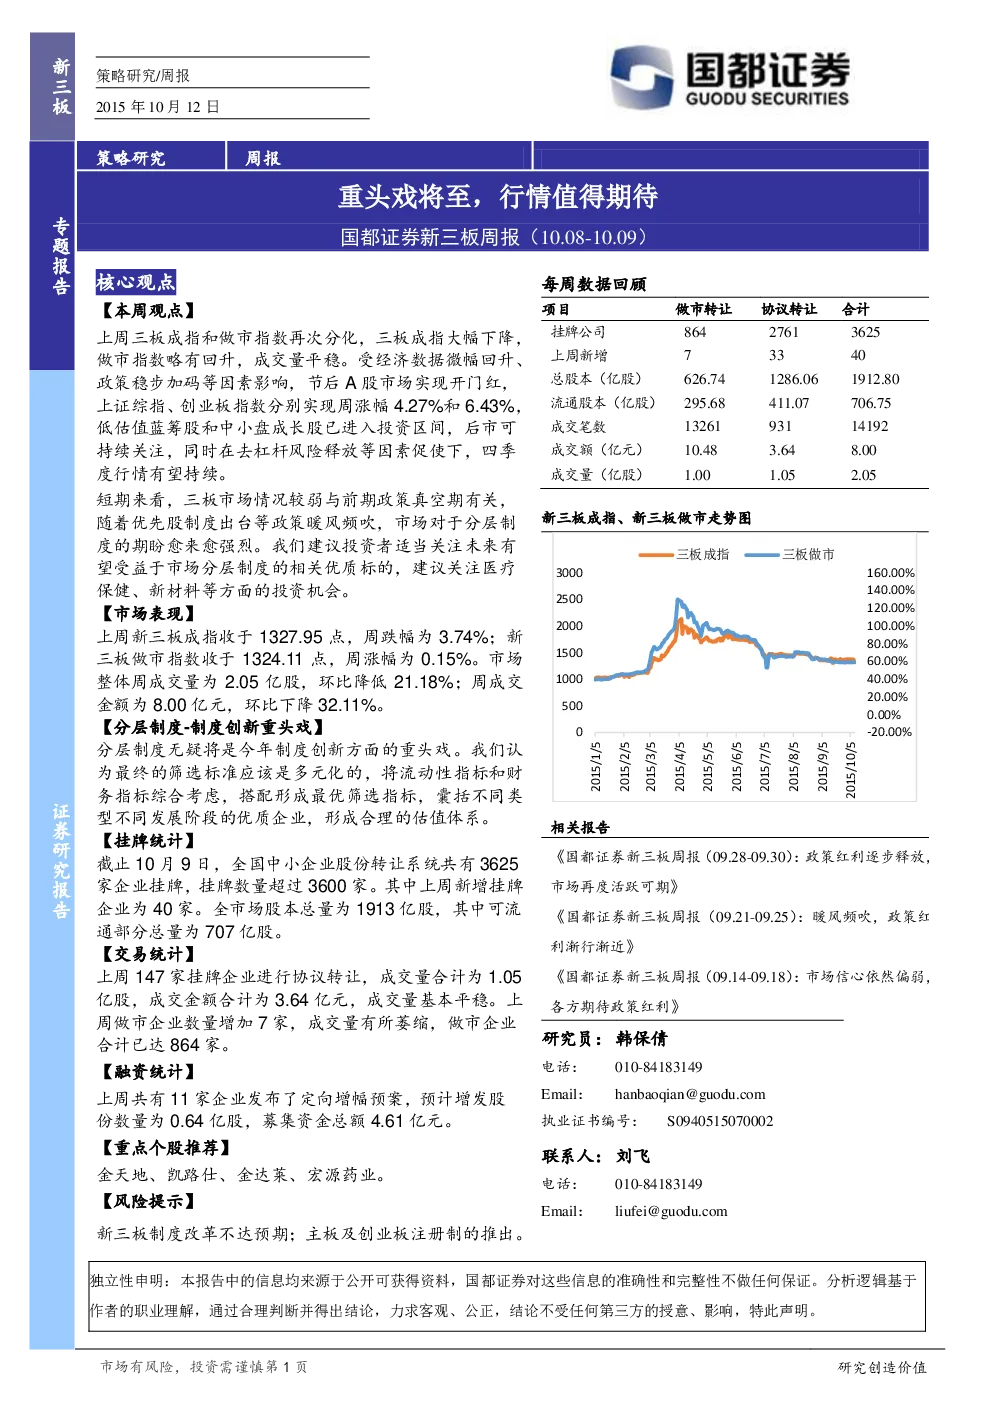Click the value 295.68 in the table
The width and height of the screenshot is (992, 1403).
[705, 403]
